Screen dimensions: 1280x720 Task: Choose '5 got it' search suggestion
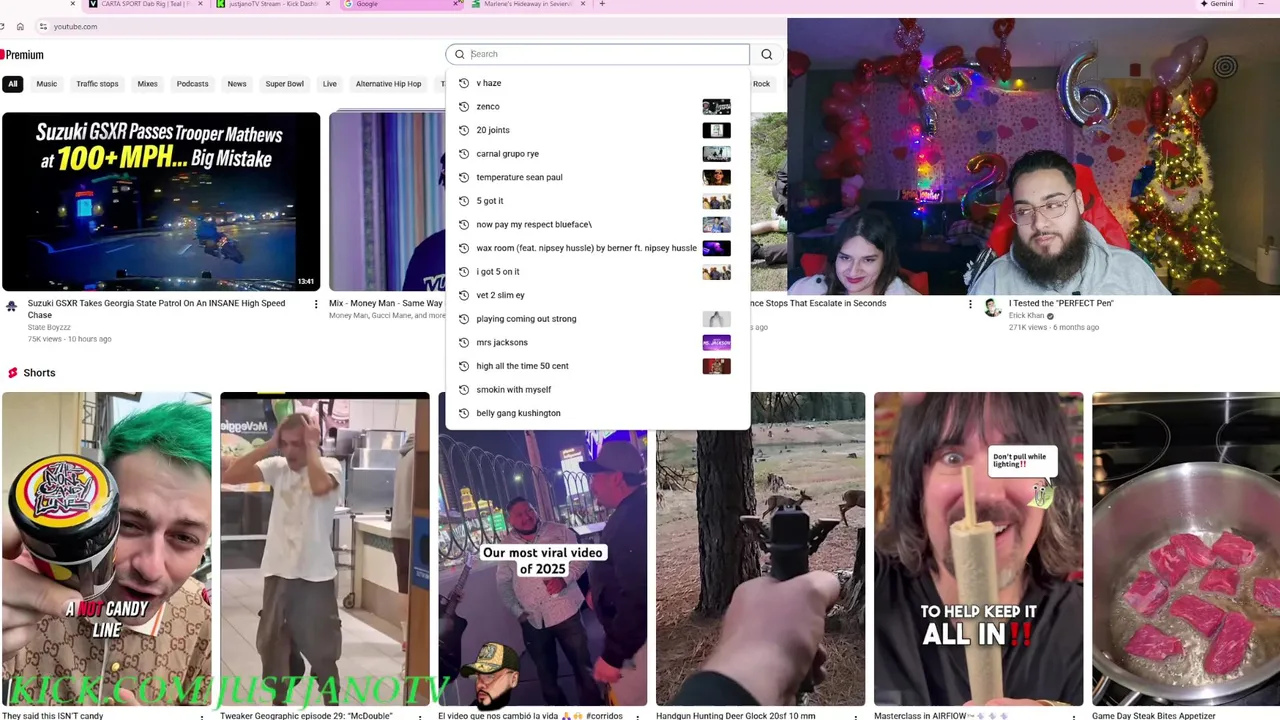coord(597,201)
